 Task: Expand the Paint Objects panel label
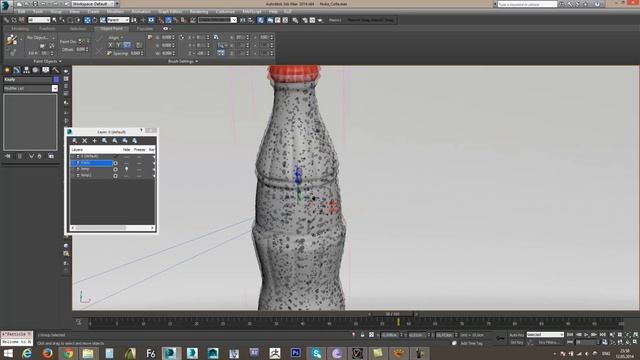tap(47, 61)
